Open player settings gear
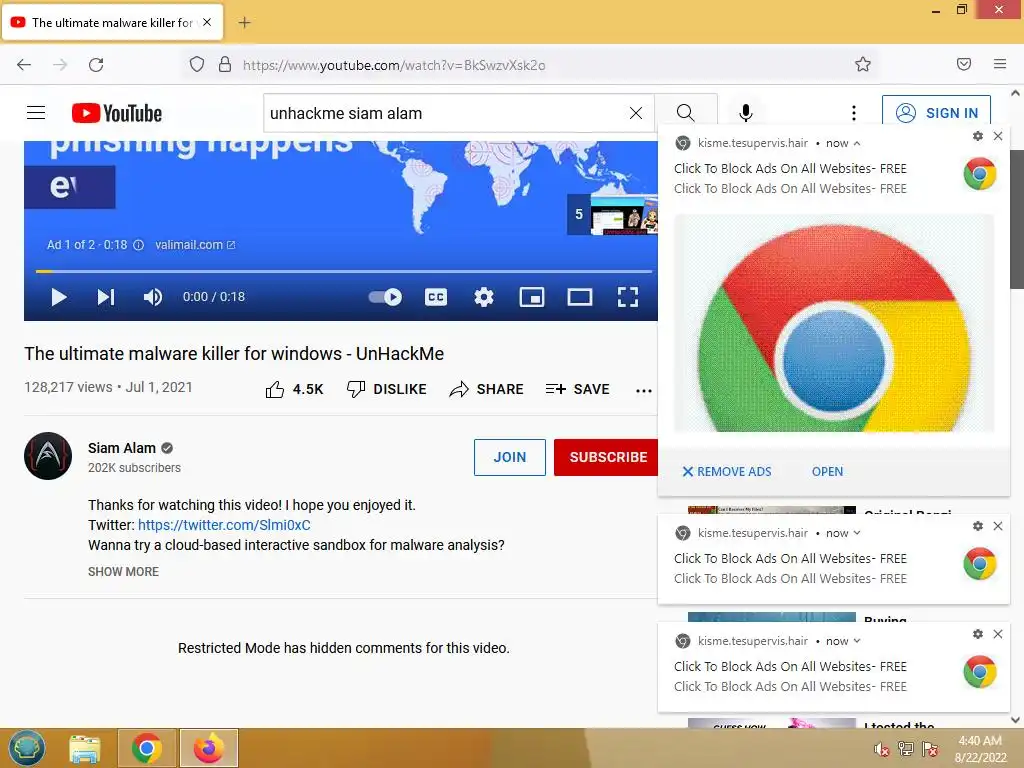The width and height of the screenshot is (1024, 768). tap(484, 297)
